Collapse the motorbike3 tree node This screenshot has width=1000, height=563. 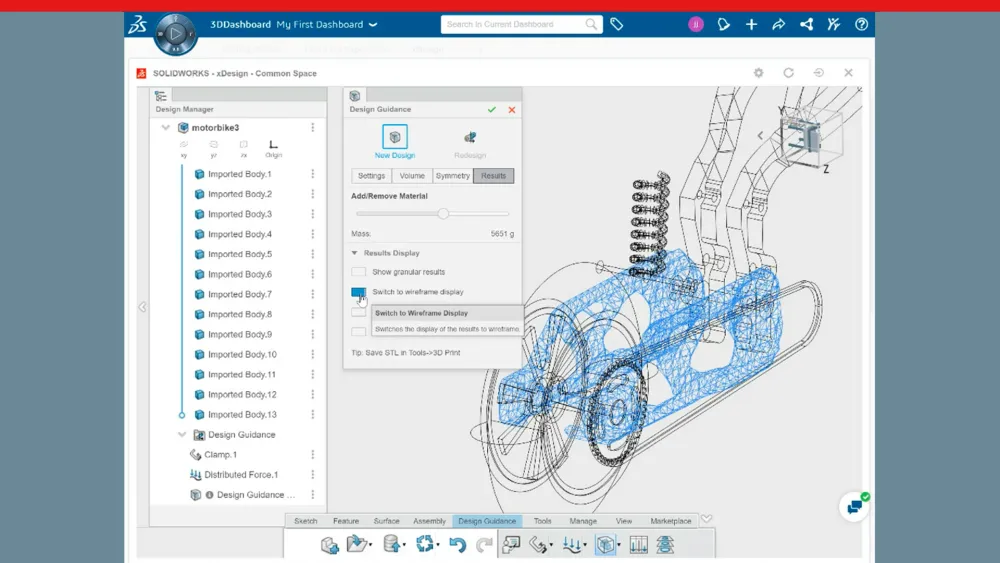tap(166, 128)
